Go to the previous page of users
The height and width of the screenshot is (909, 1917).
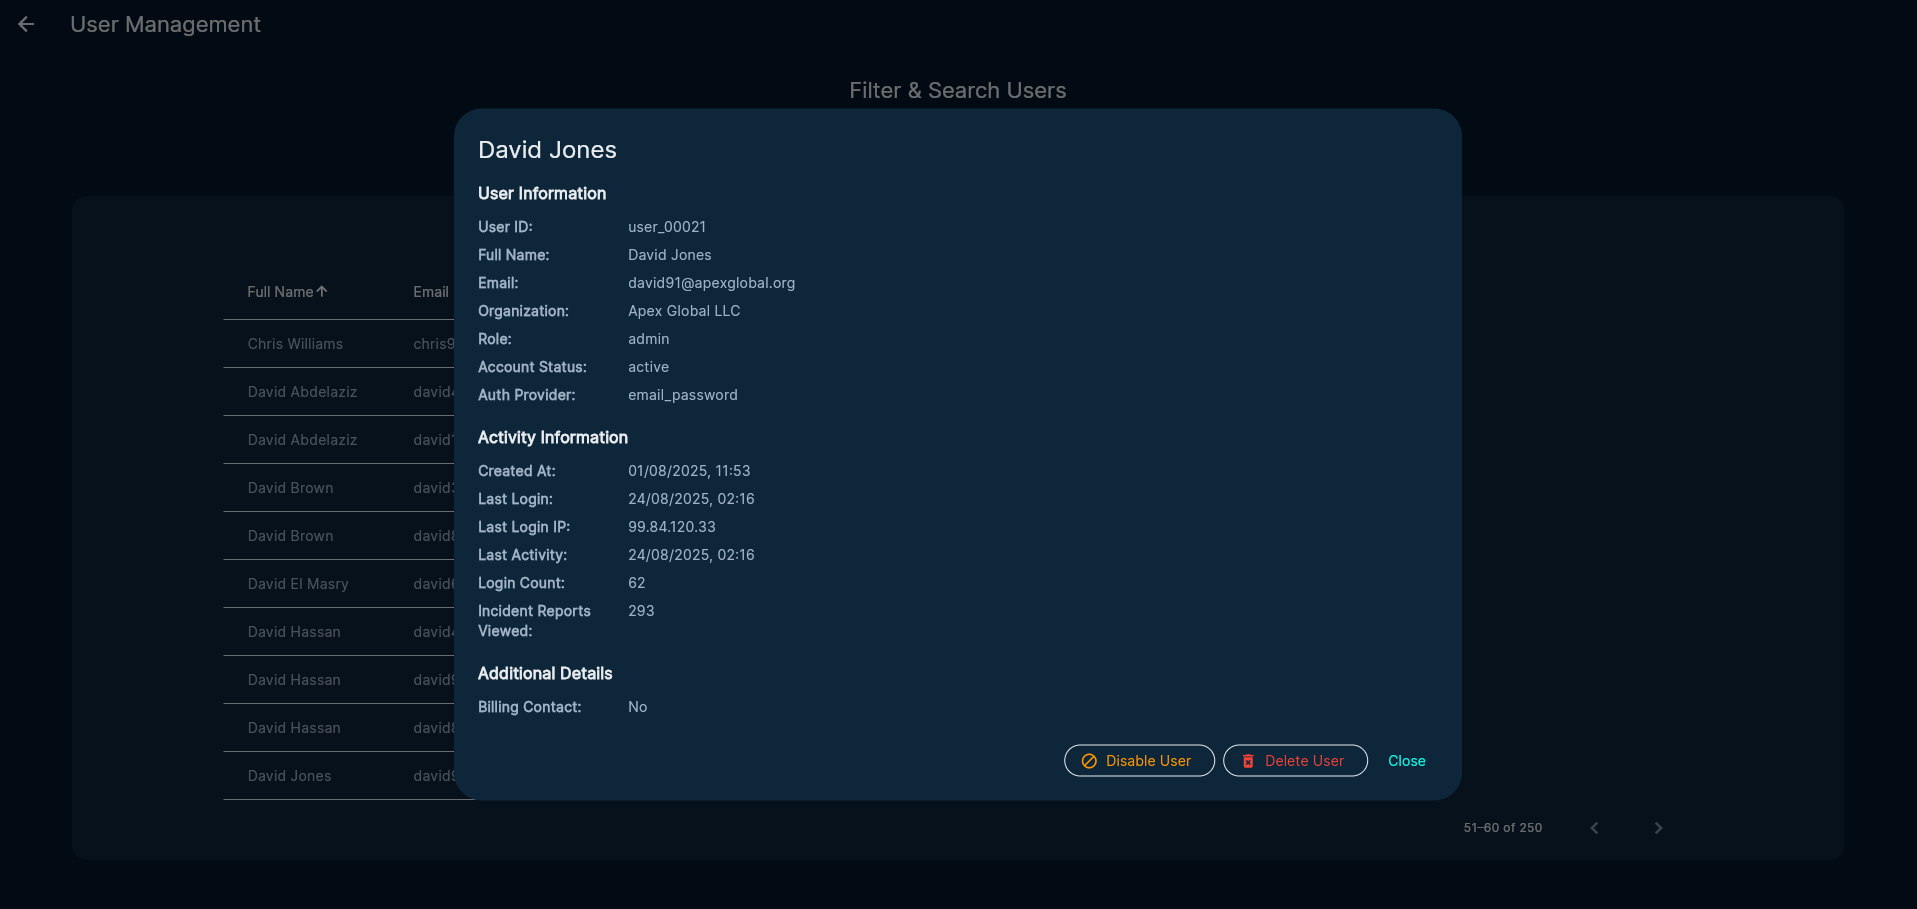click(1594, 828)
